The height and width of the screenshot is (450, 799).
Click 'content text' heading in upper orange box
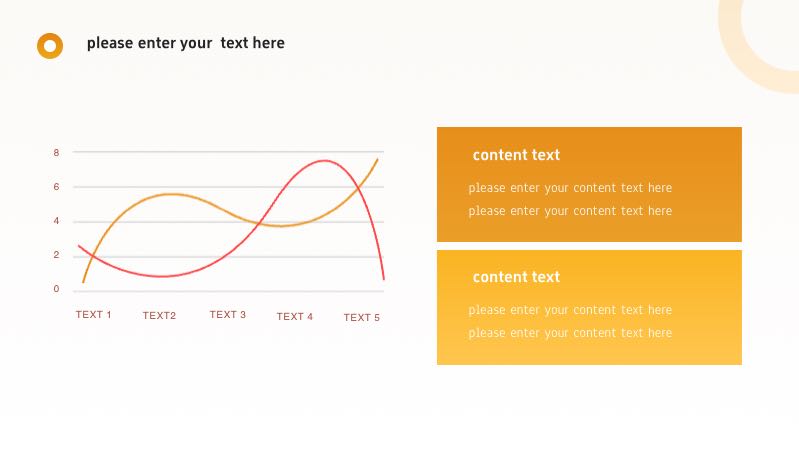click(516, 155)
